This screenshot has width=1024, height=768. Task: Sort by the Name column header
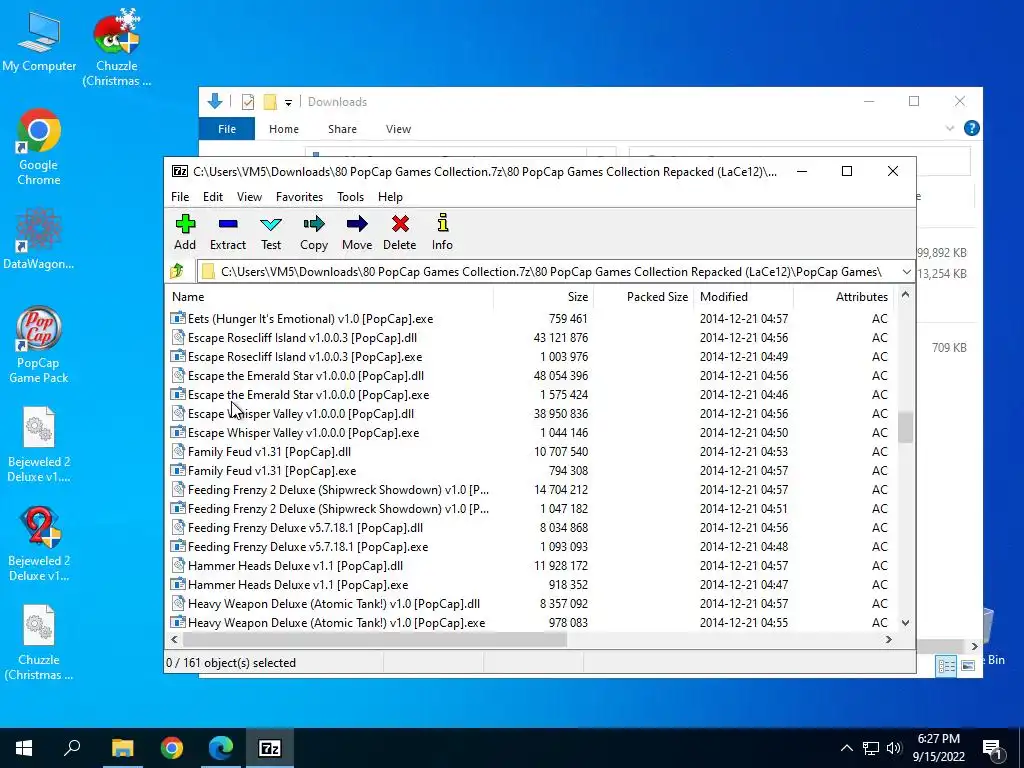(330, 296)
